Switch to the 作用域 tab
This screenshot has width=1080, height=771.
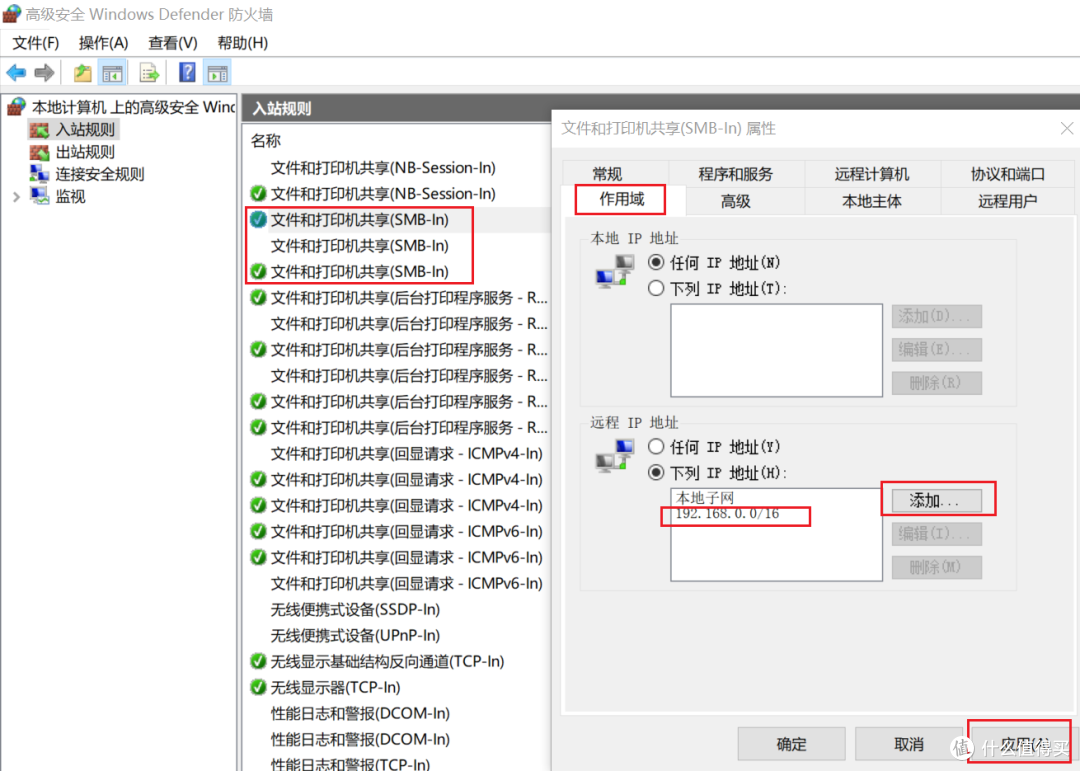coord(621,200)
